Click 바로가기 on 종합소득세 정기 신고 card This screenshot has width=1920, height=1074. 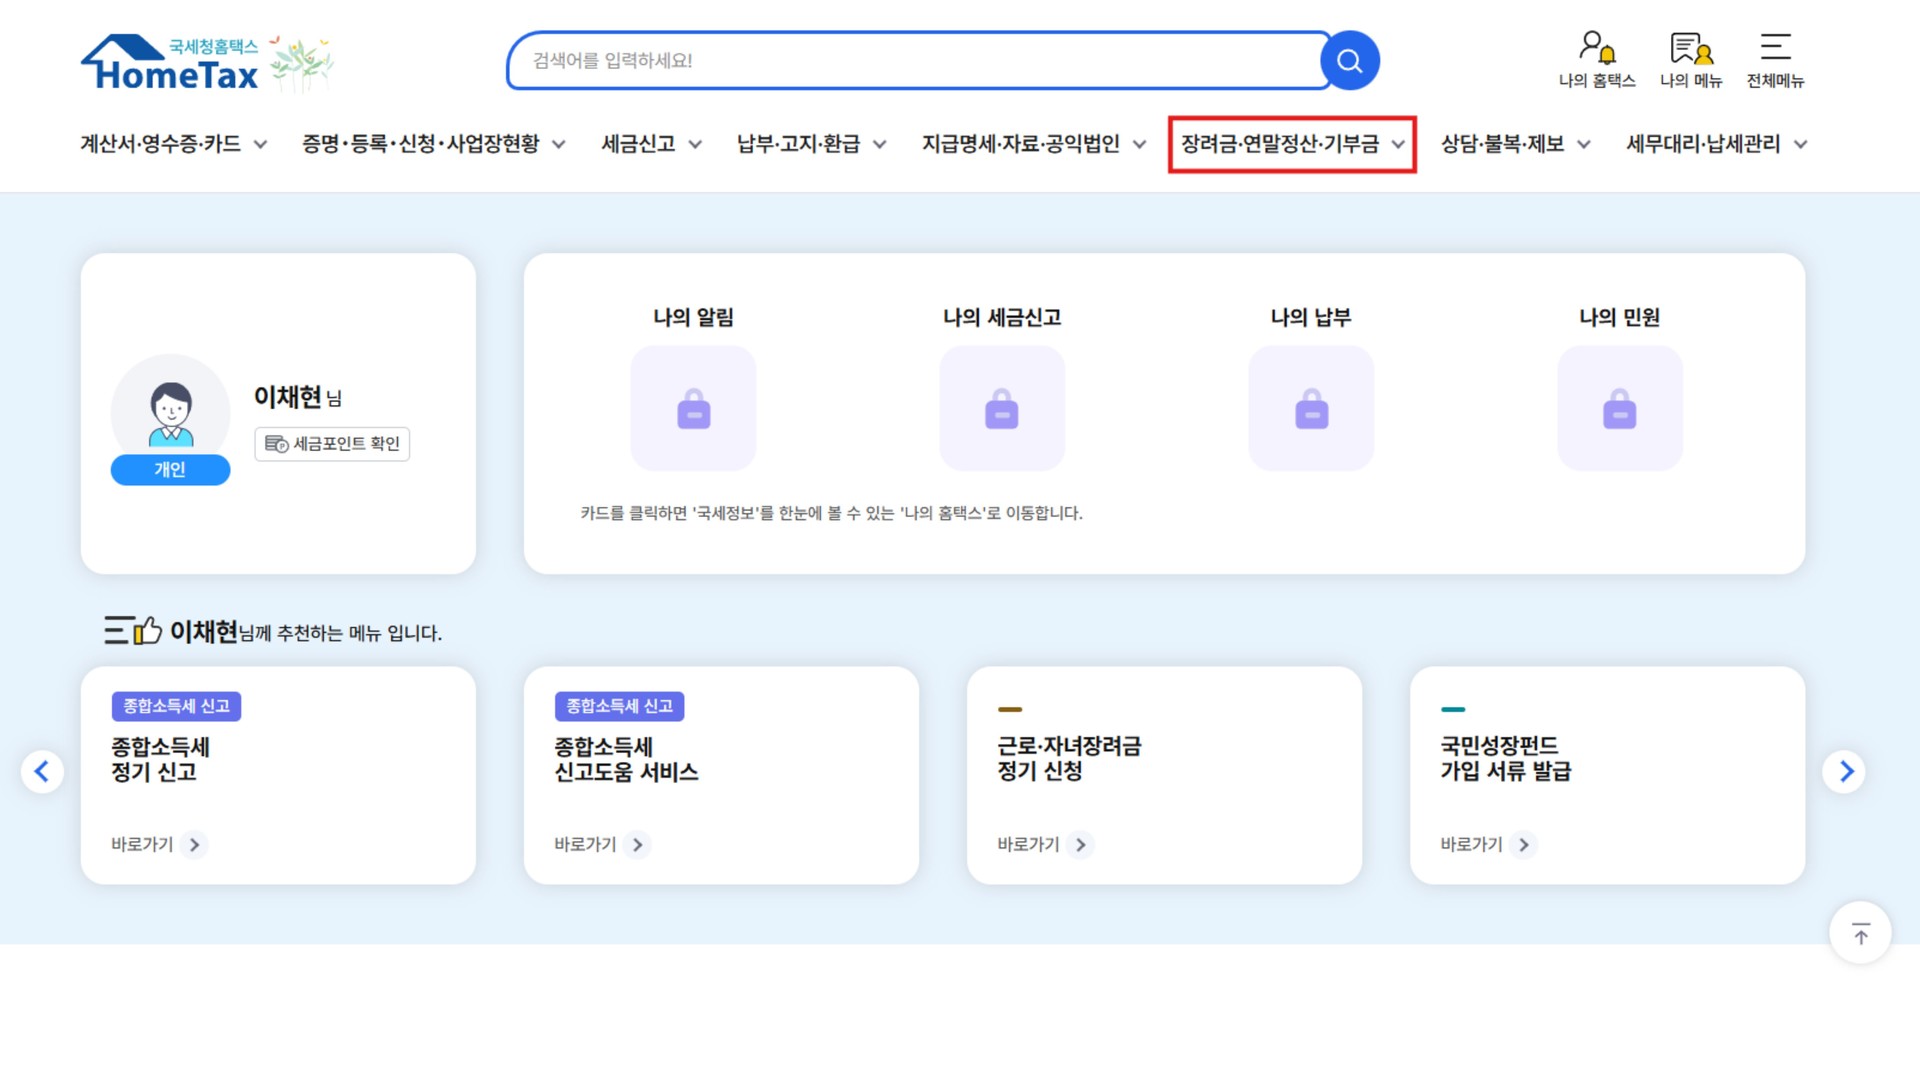pos(158,845)
